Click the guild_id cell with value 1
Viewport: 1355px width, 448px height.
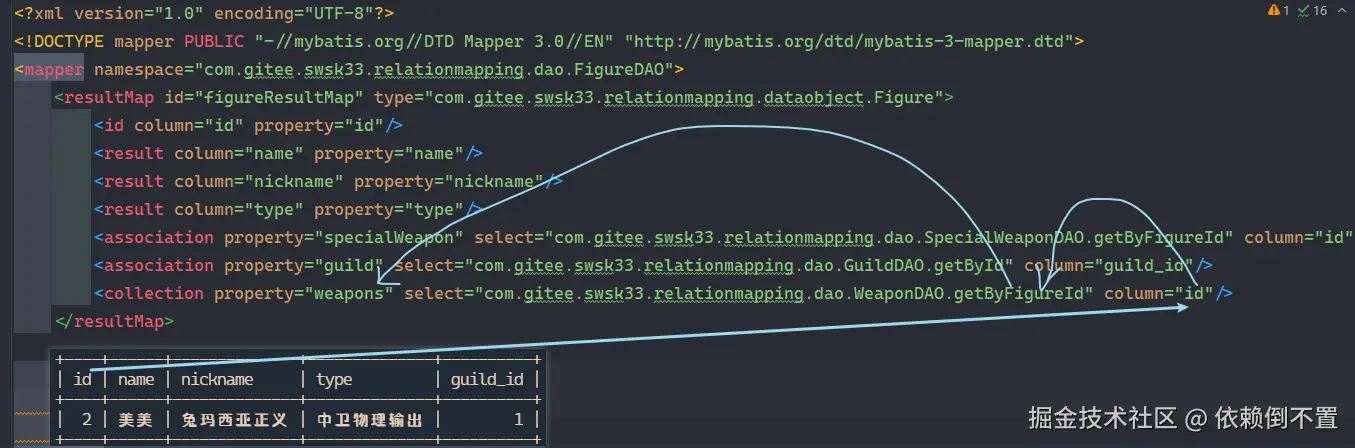pos(518,420)
